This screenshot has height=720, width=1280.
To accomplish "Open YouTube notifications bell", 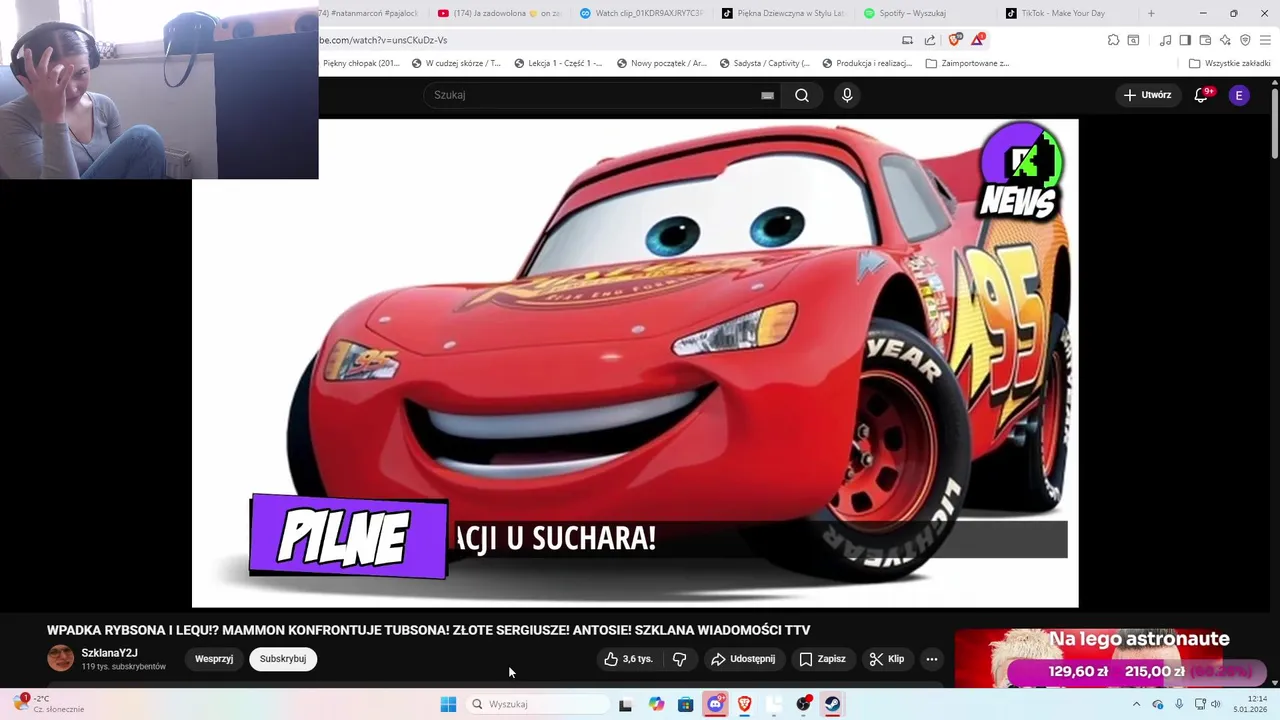I will pyautogui.click(x=1202, y=95).
